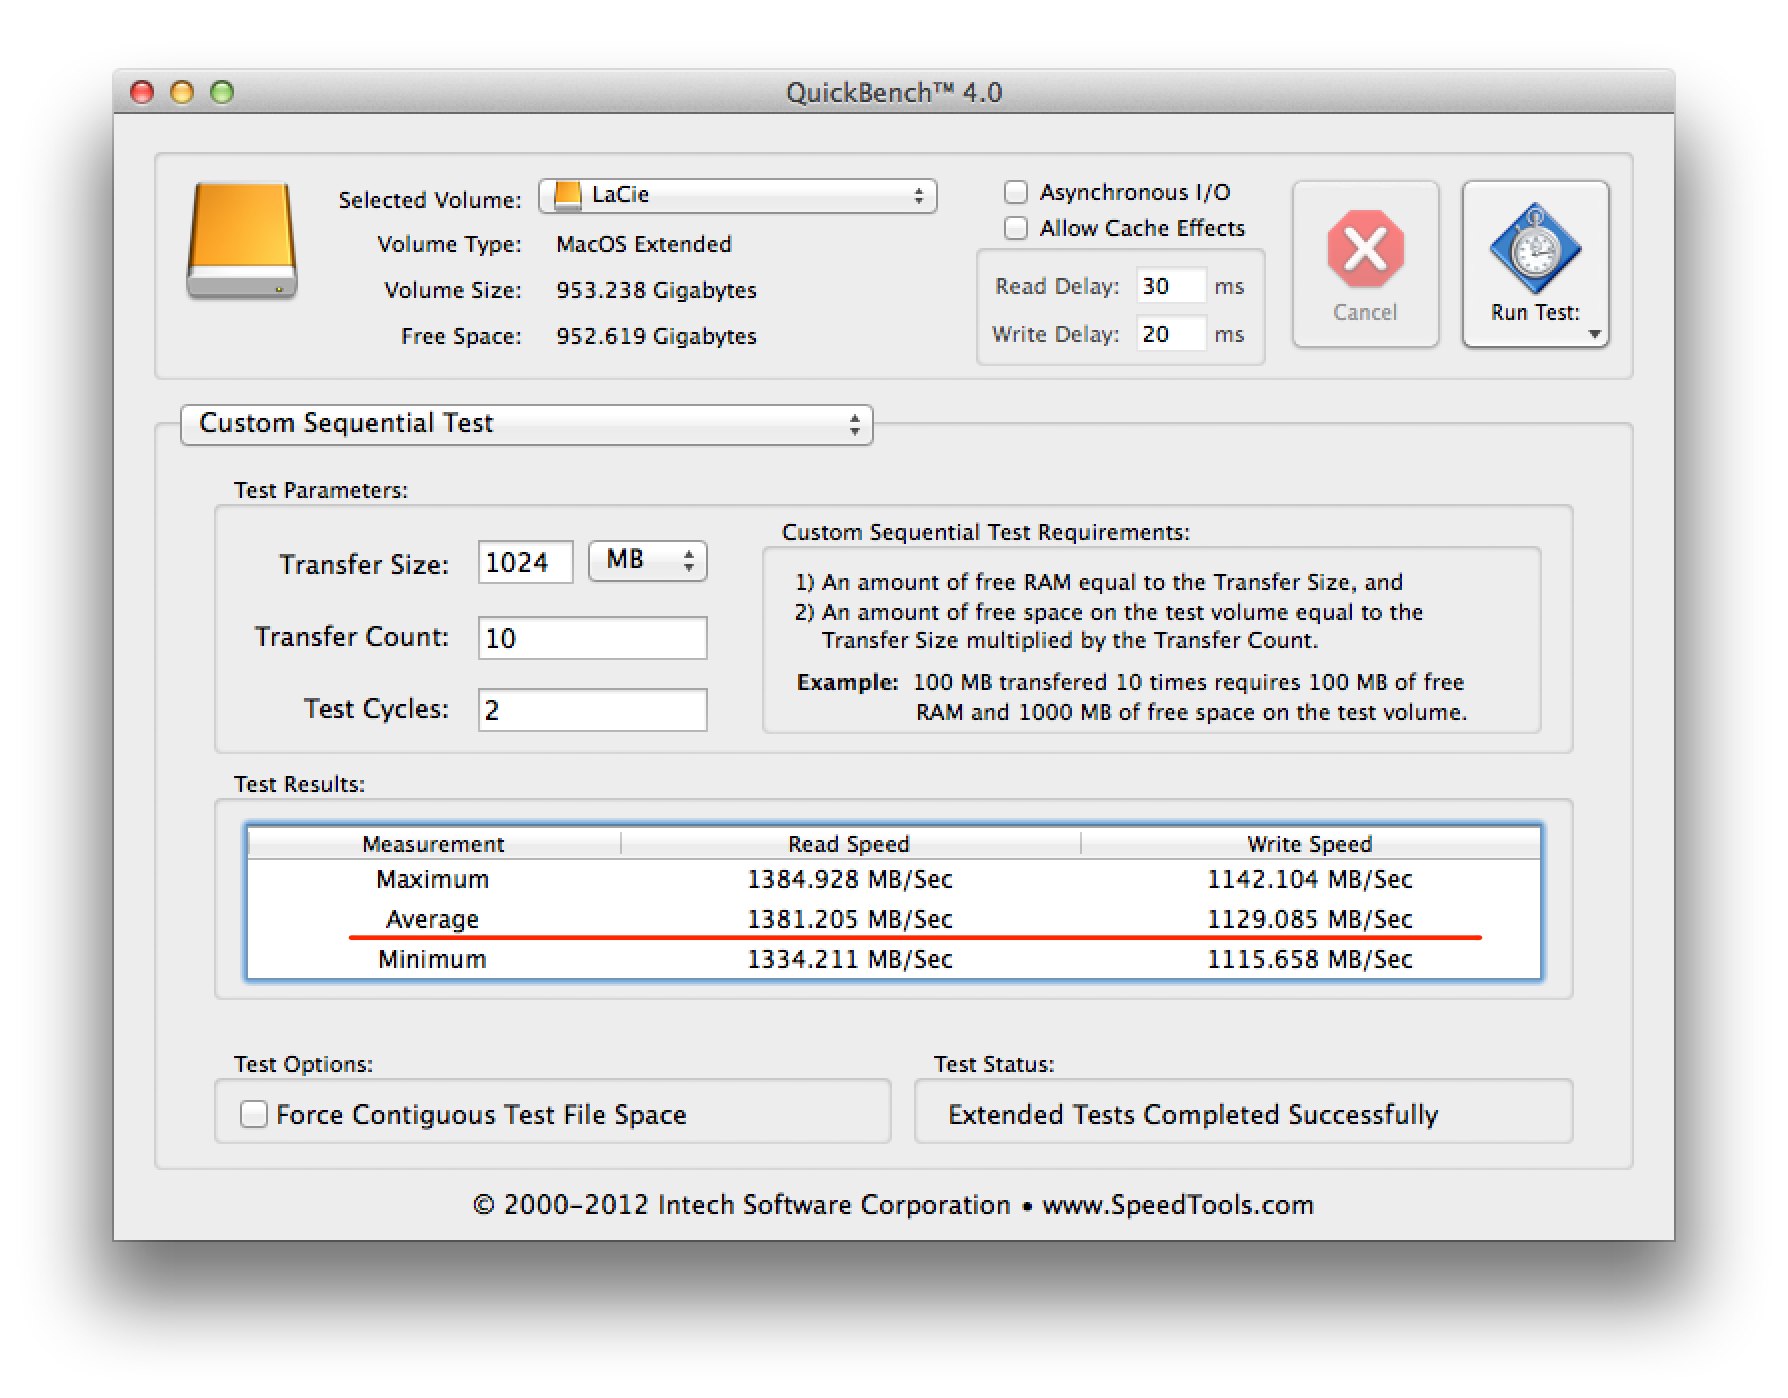Screen dimensions: 1788x1398
Task: Click the Extended Tests Completed Successfully status
Action: pyautogui.click(x=1193, y=1115)
